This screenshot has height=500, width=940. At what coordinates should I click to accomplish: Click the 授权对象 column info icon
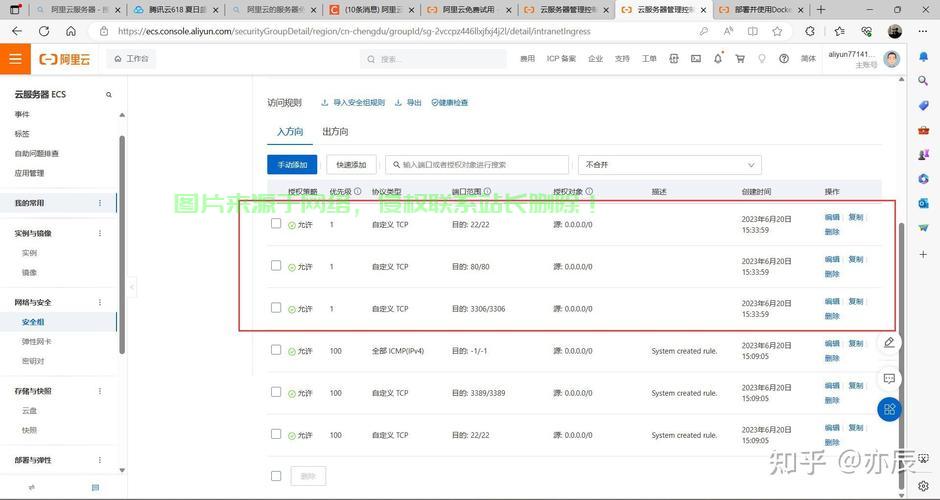pyautogui.click(x=589, y=191)
